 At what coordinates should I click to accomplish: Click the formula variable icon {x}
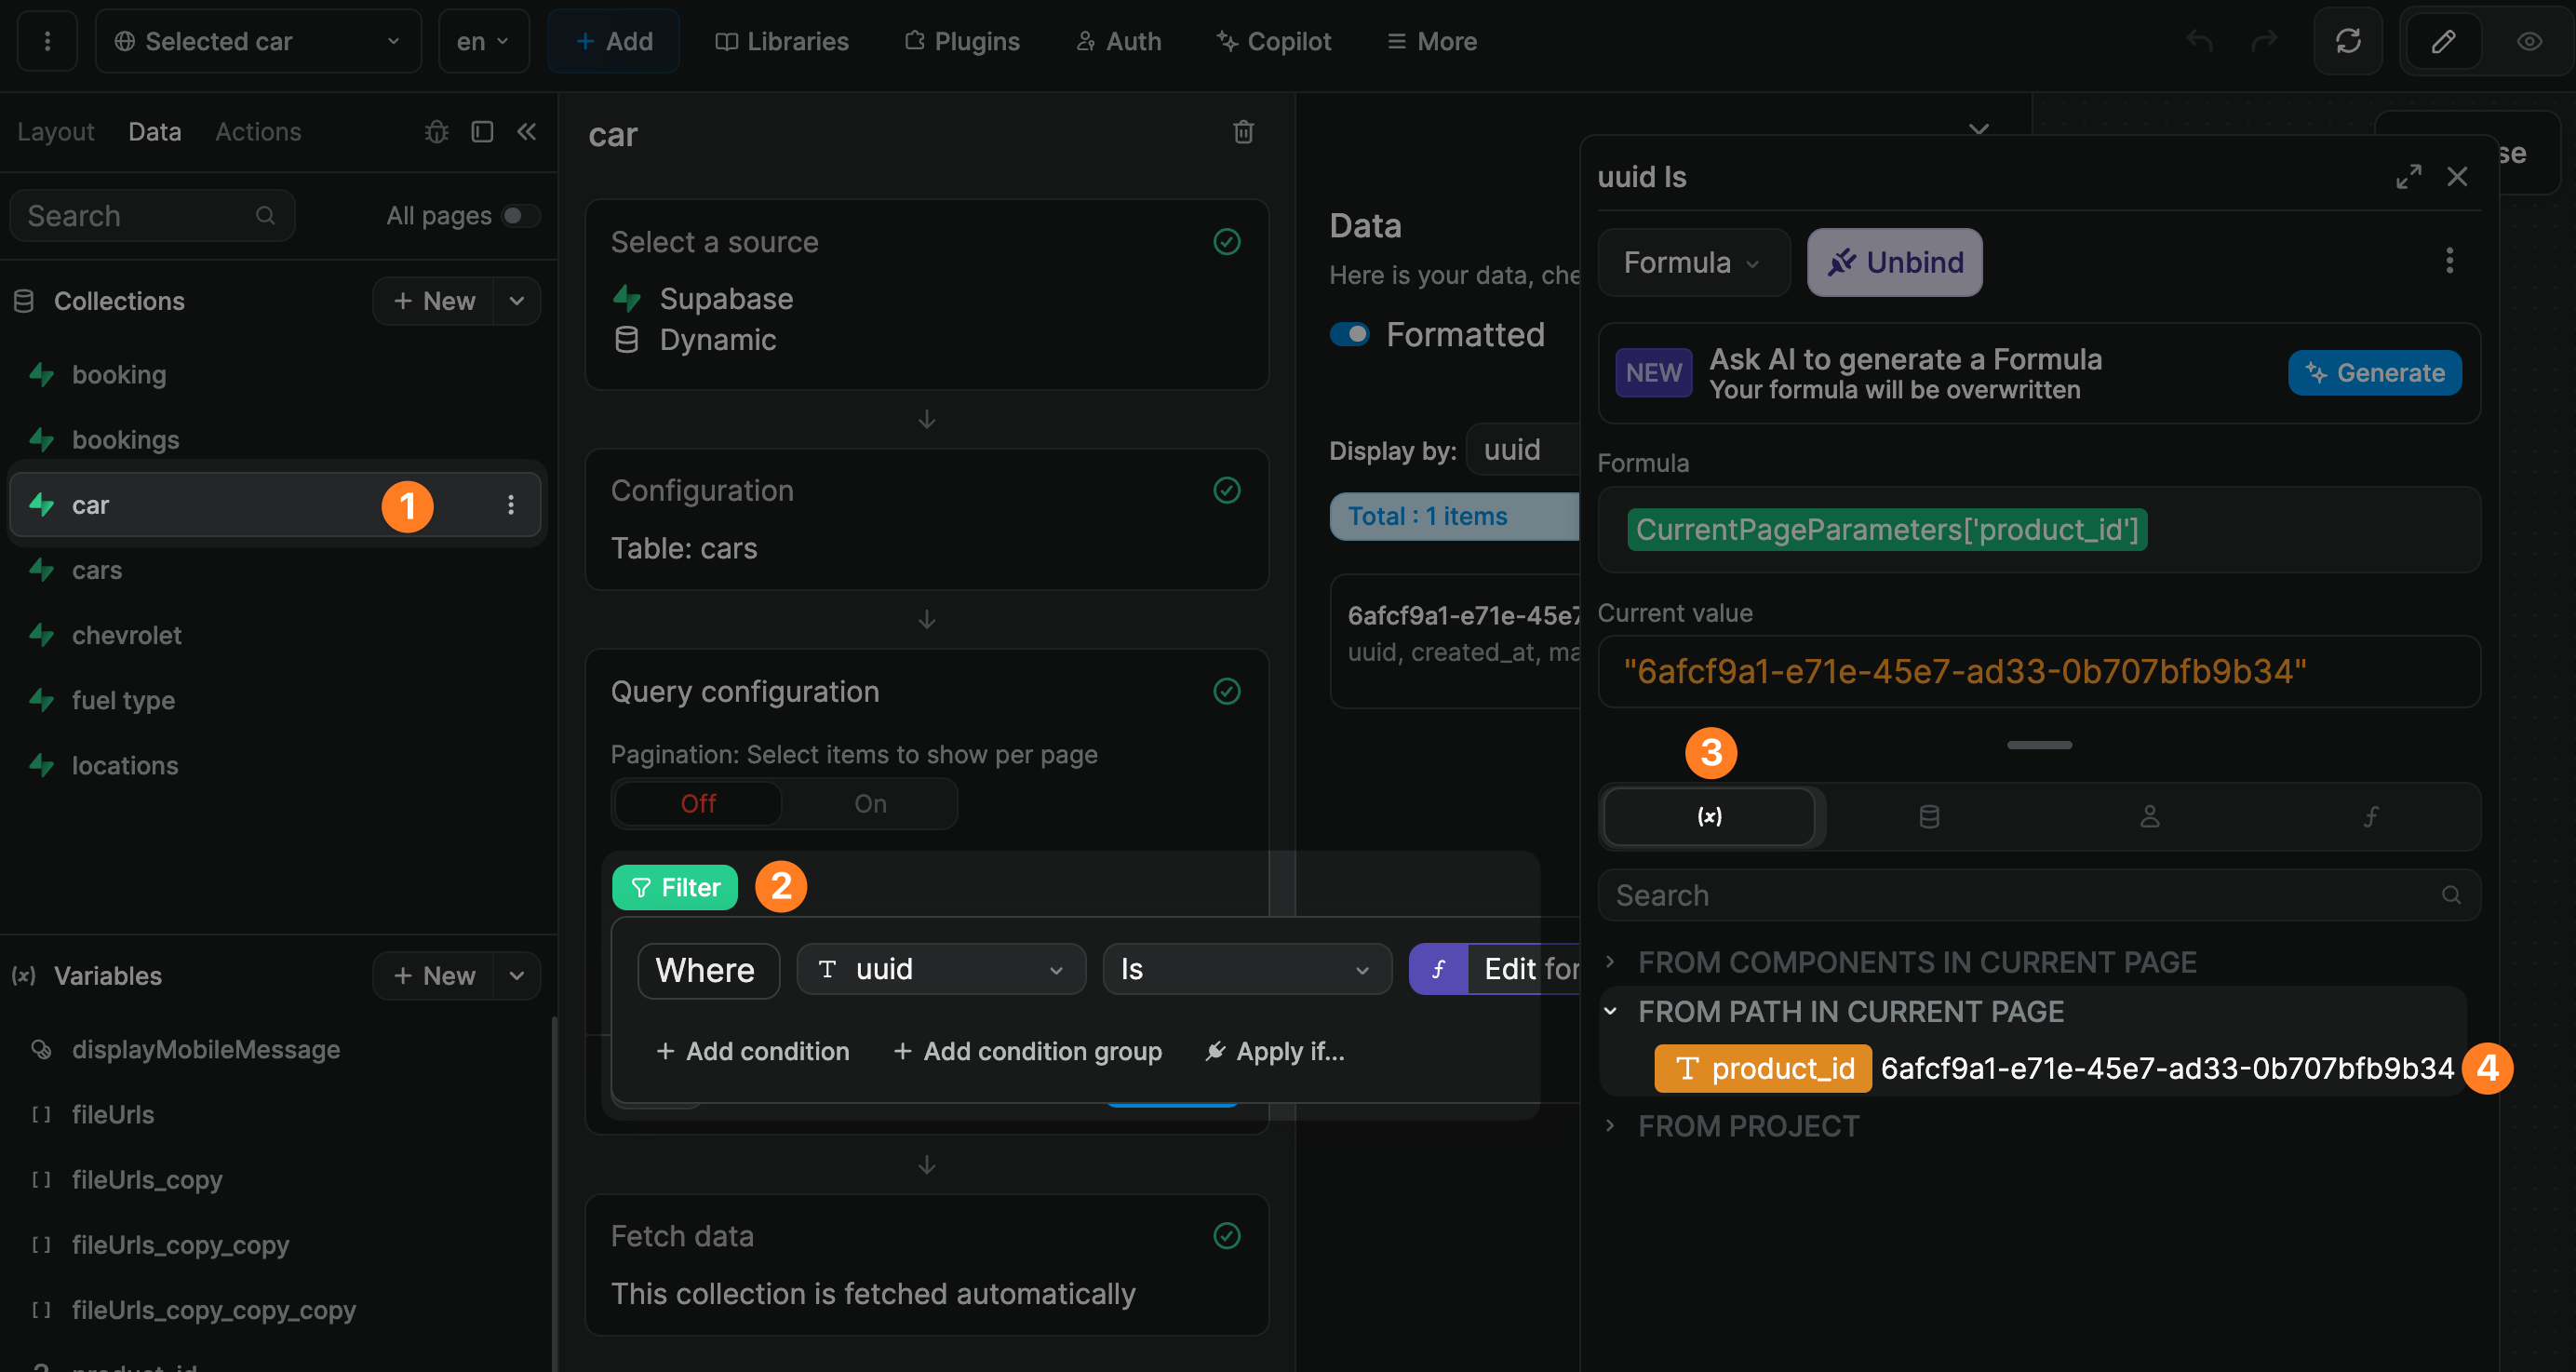coord(1709,814)
